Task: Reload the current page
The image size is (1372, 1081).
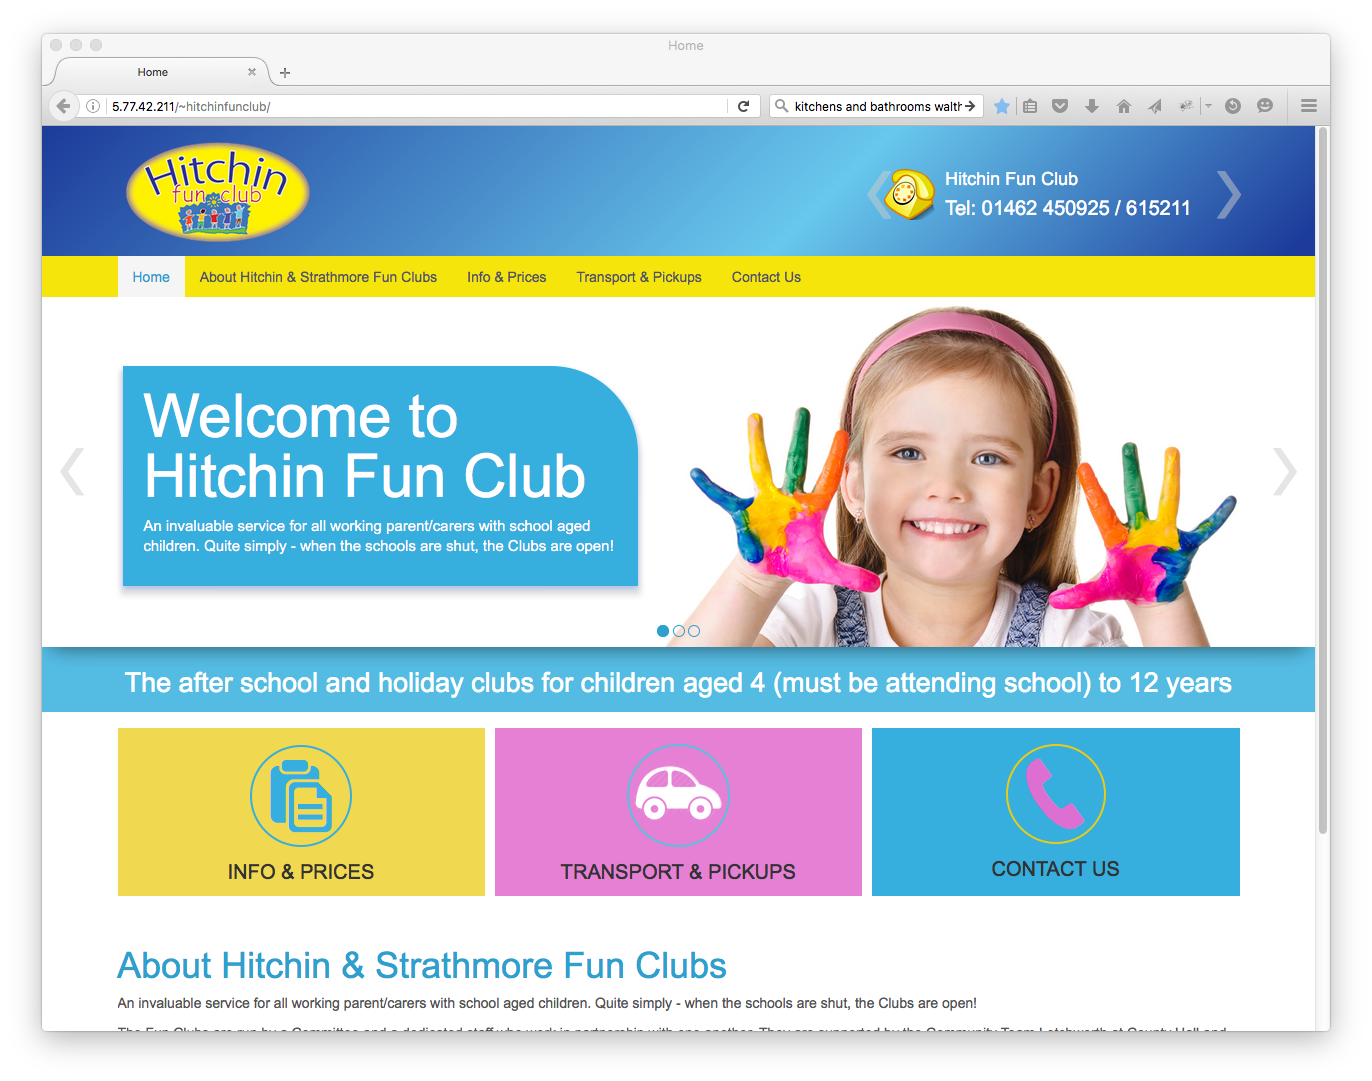Action: pos(743,106)
